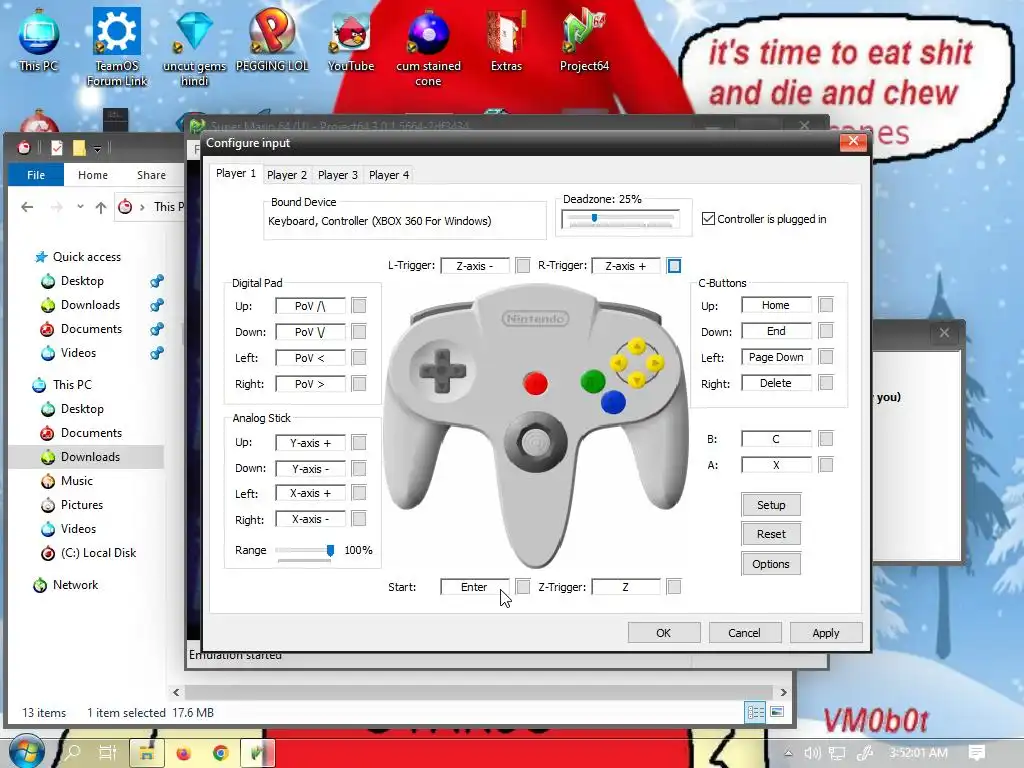The image size is (1024, 768).
Task: Click Explorer properties quick-access checkmark icon
Action: [57, 148]
